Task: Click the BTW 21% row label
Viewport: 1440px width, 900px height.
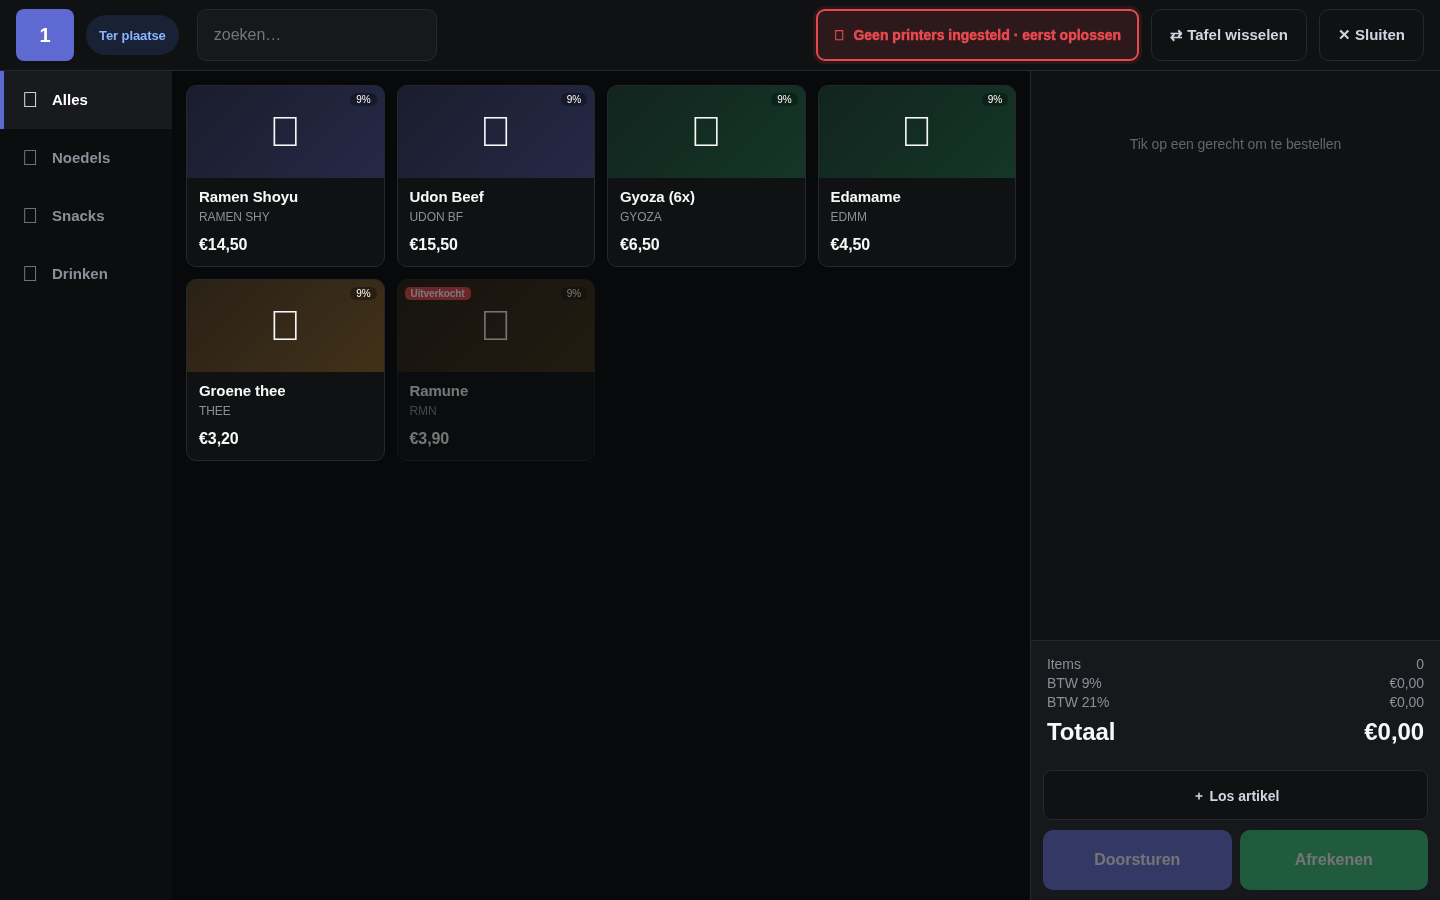Action: 1078,702
